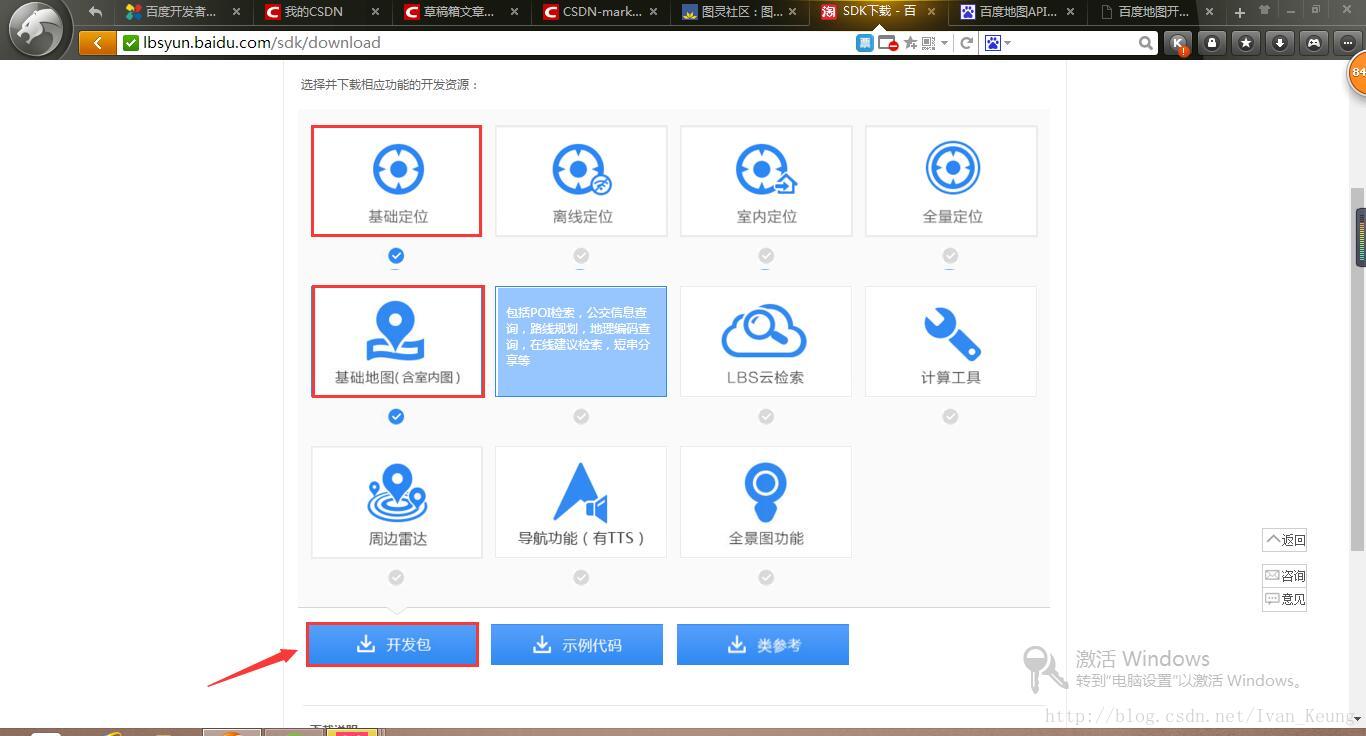Select the 导航功能(有TTS) card
This screenshot has height=736, width=1366.
coord(581,502)
